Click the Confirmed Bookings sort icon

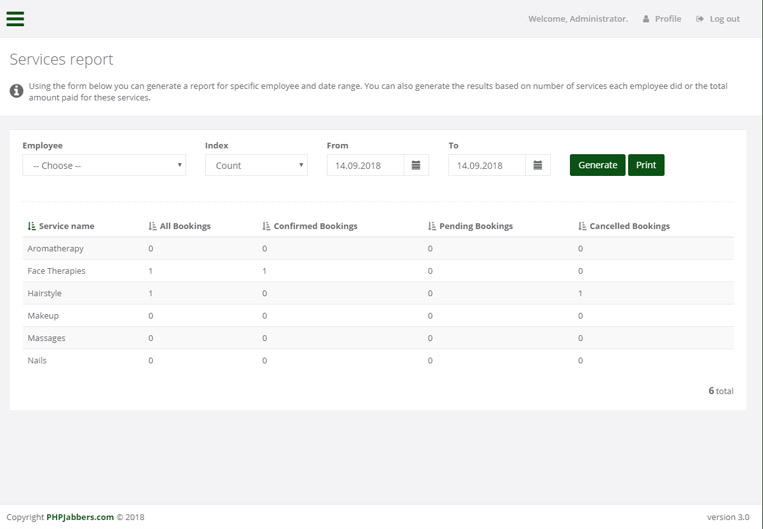266,226
